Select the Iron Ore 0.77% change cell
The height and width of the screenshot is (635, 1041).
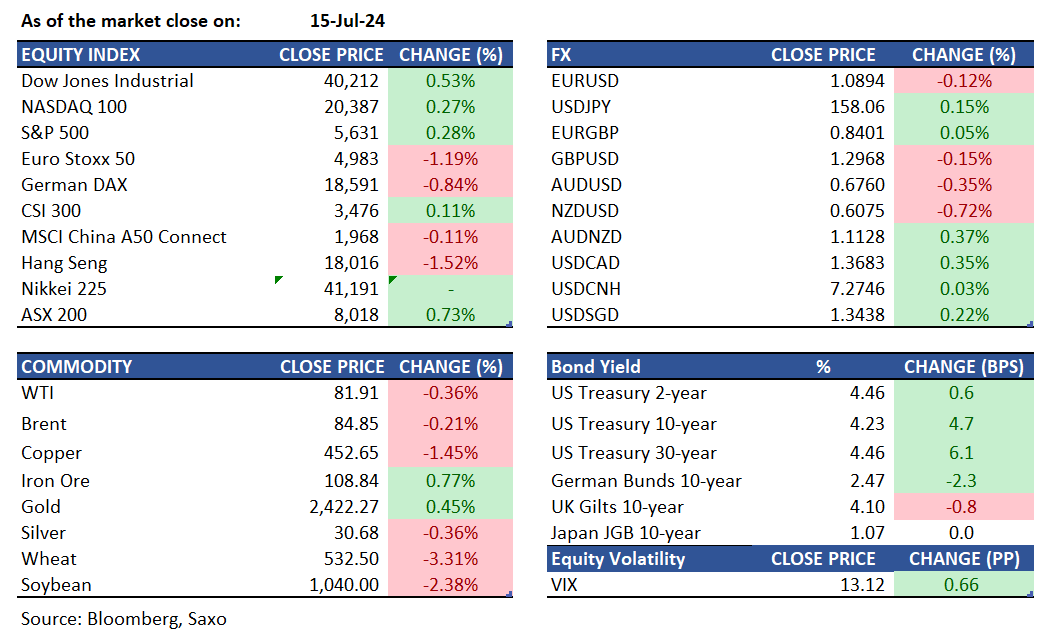(x=450, y=481)
